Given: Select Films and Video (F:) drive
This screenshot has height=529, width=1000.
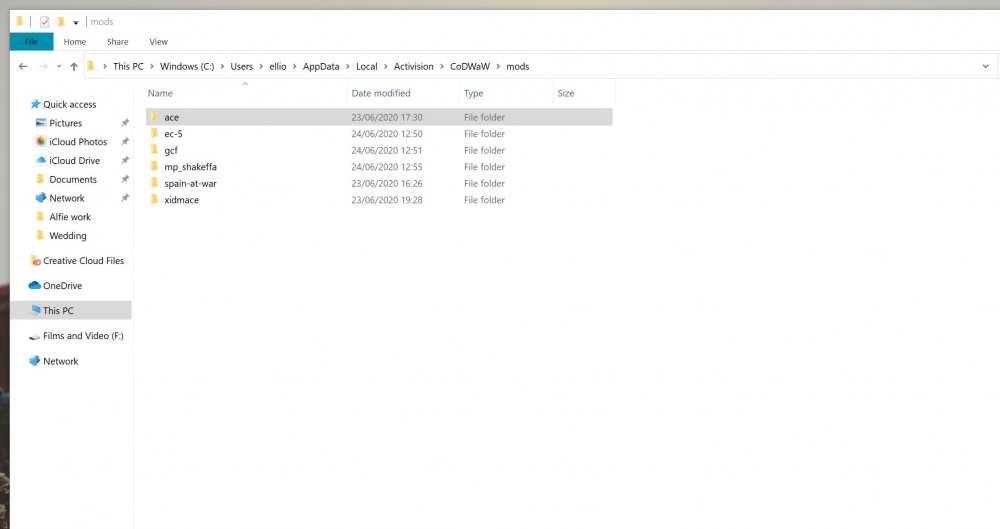Looking at the screenshot, I should pyautogui.click(x=82, y=336).
